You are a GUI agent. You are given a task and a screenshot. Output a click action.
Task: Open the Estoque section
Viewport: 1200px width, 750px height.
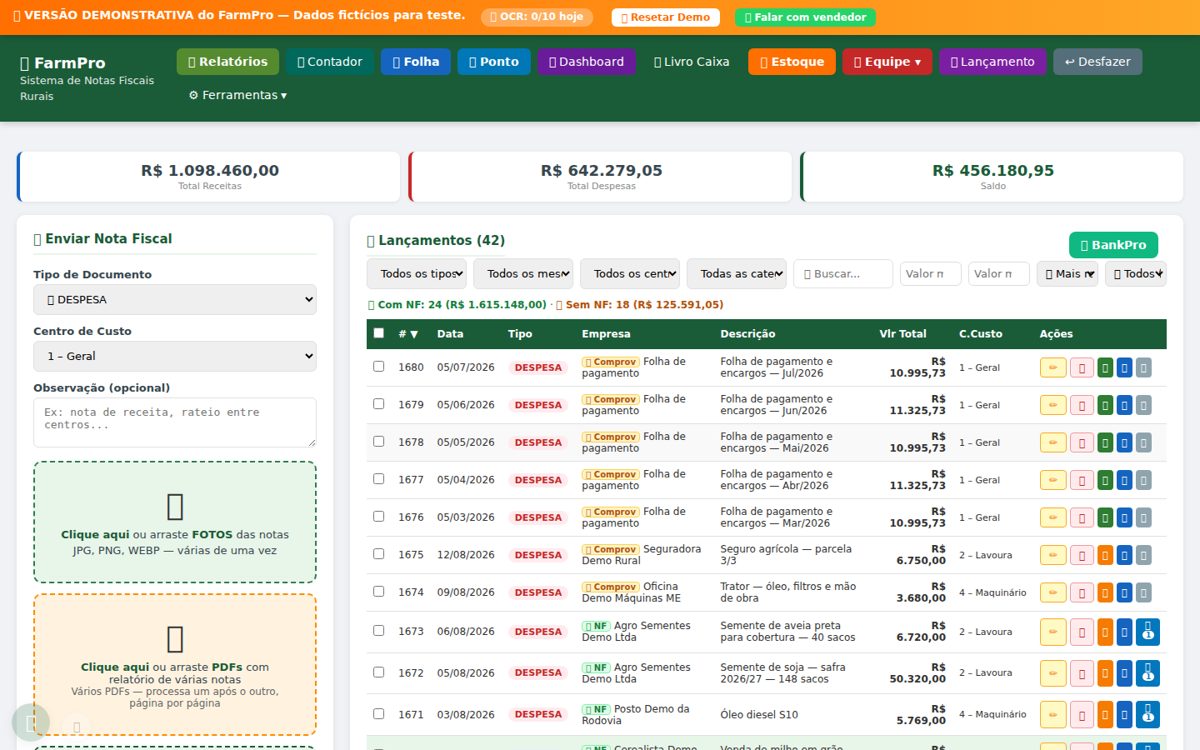pyautogui.click(x=792, y=62)
